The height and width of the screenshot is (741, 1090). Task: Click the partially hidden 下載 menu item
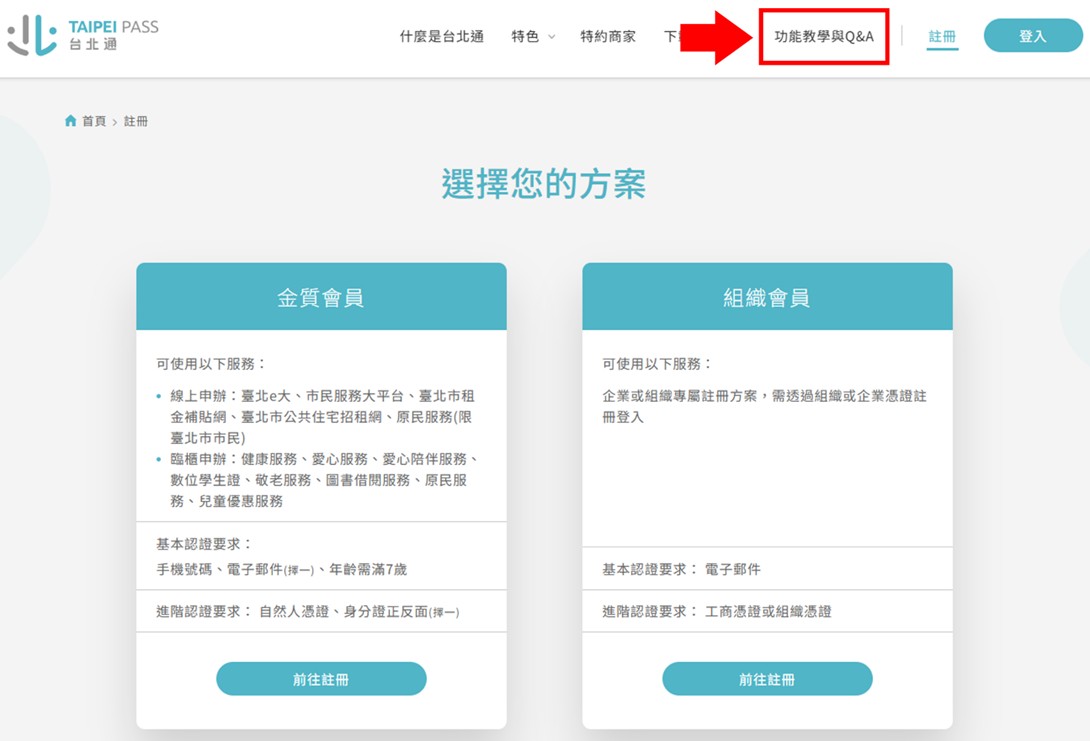pos(672,36)
